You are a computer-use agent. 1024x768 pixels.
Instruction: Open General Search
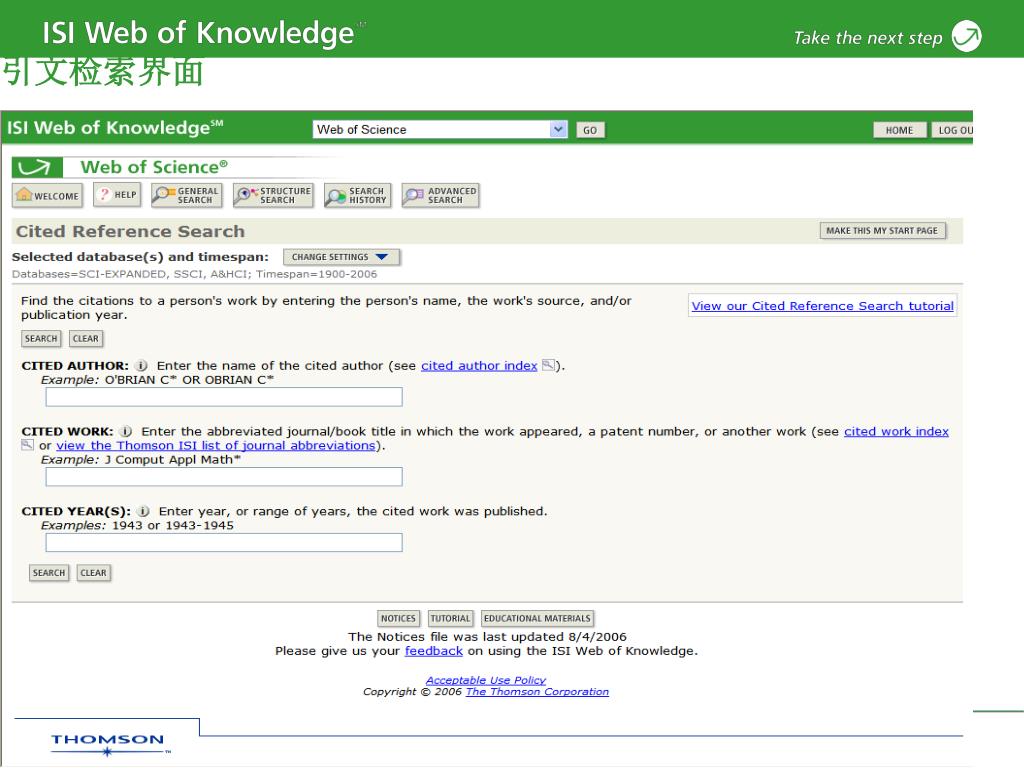(187, 195)
